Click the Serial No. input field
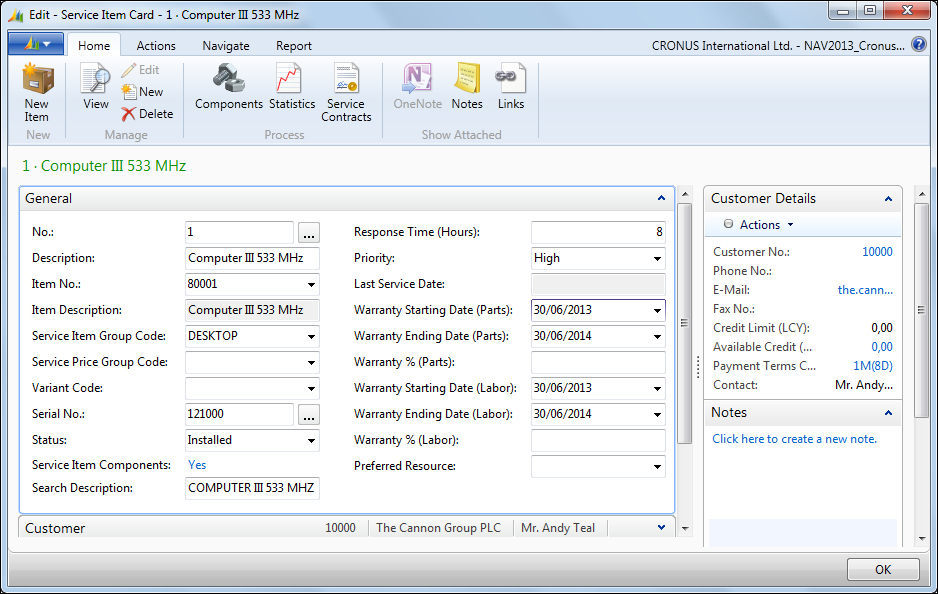This screenshot has width=938, height=594. (239, 414)
